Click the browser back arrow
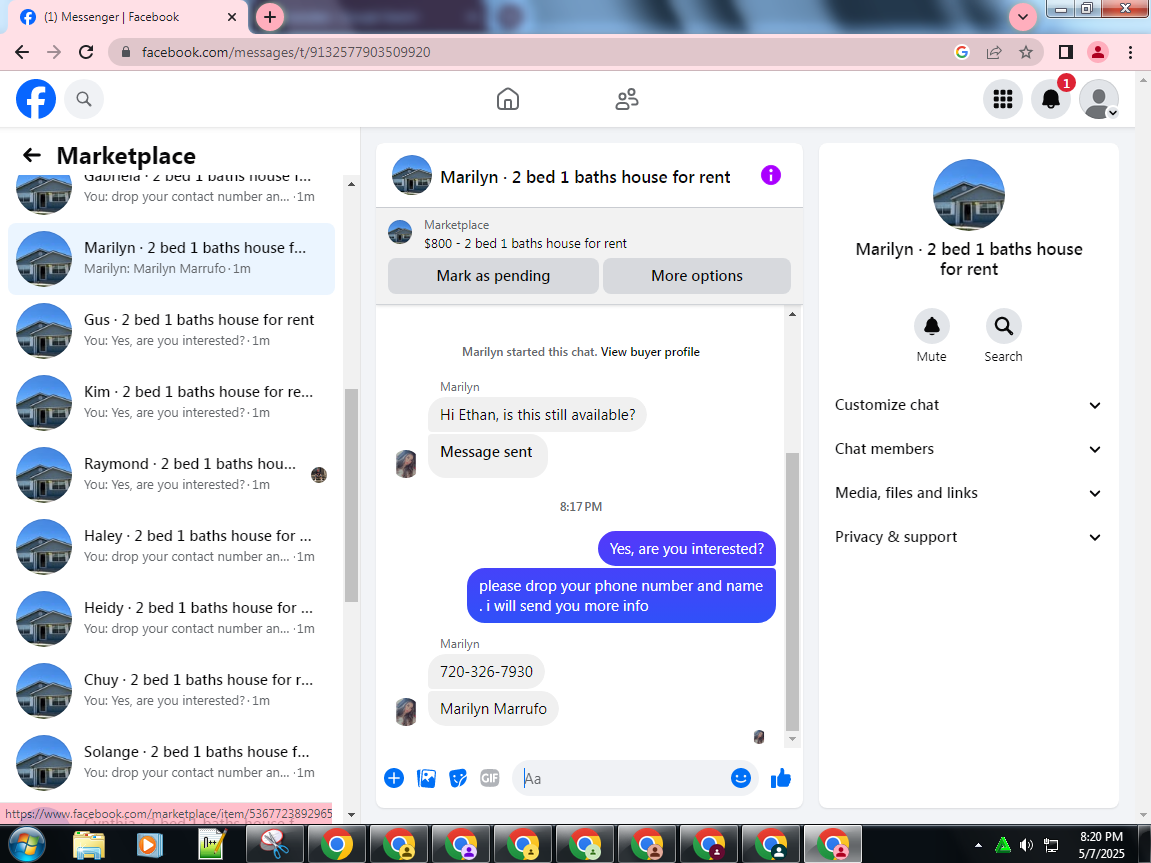The width and height of the screenshot is (1151, 863). click(22, 52)
